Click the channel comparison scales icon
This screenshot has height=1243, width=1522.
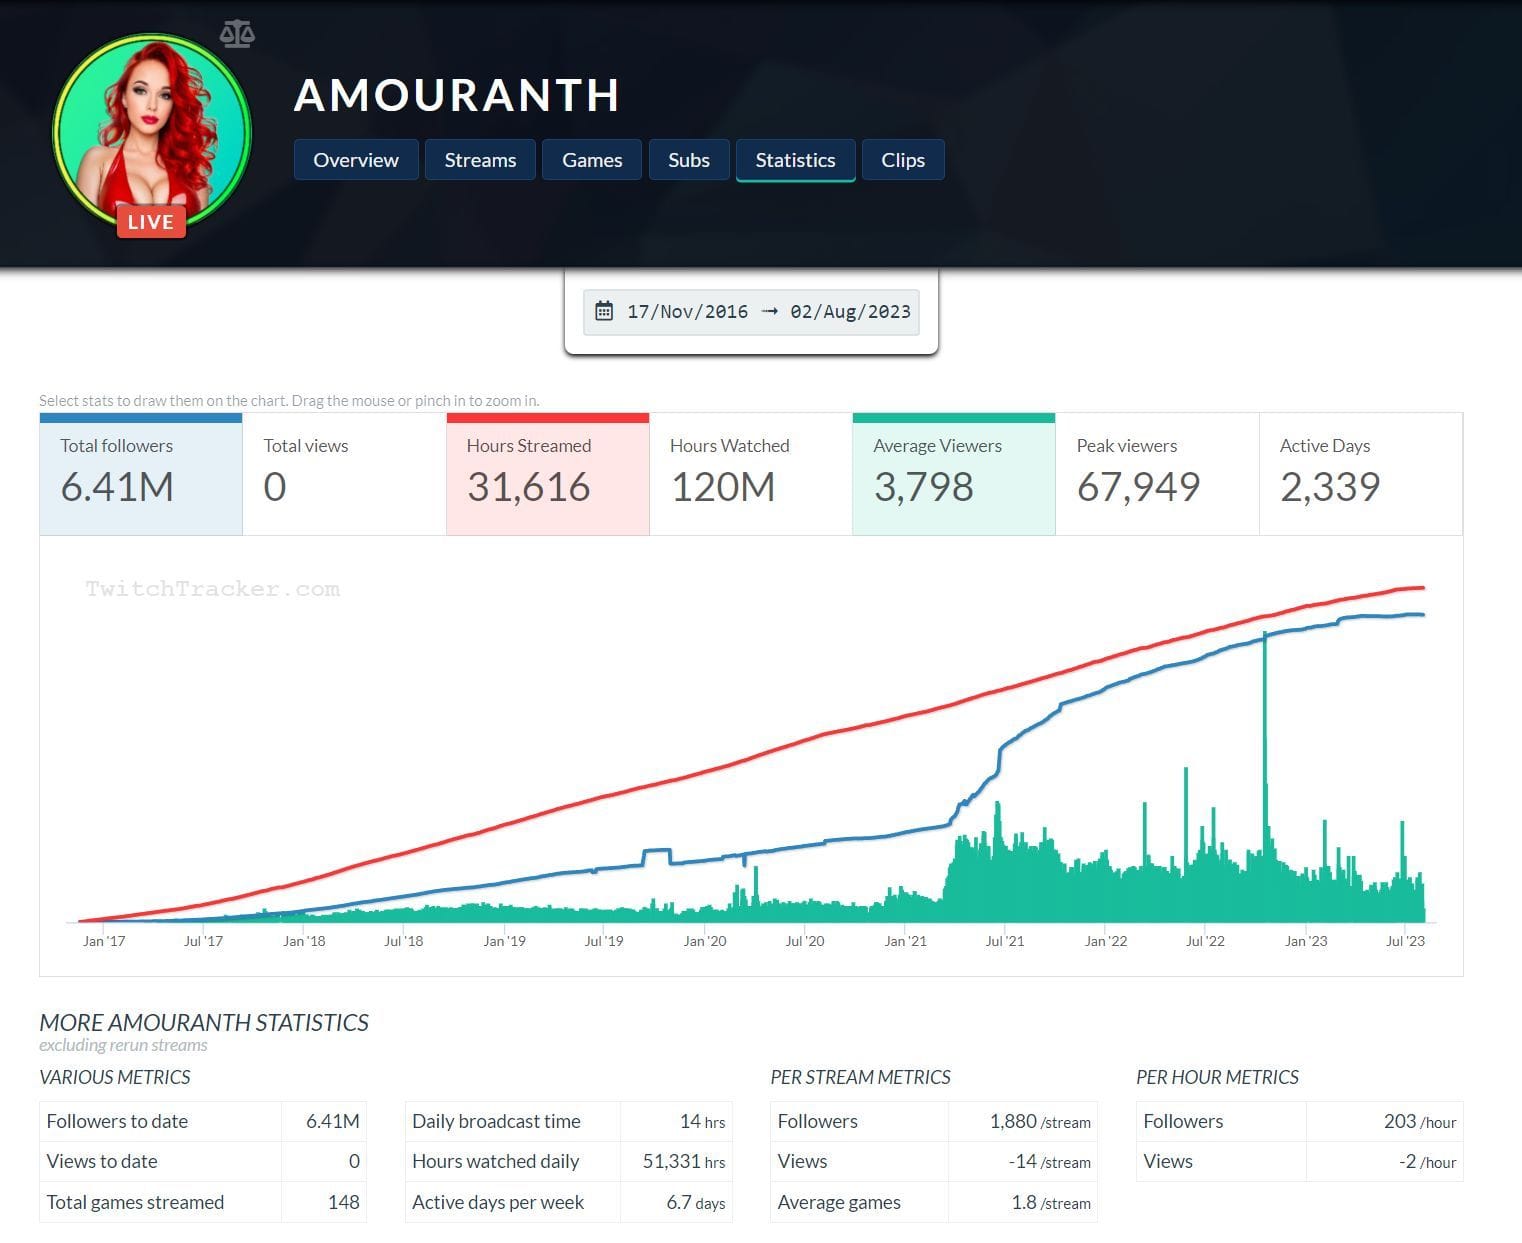239,33
